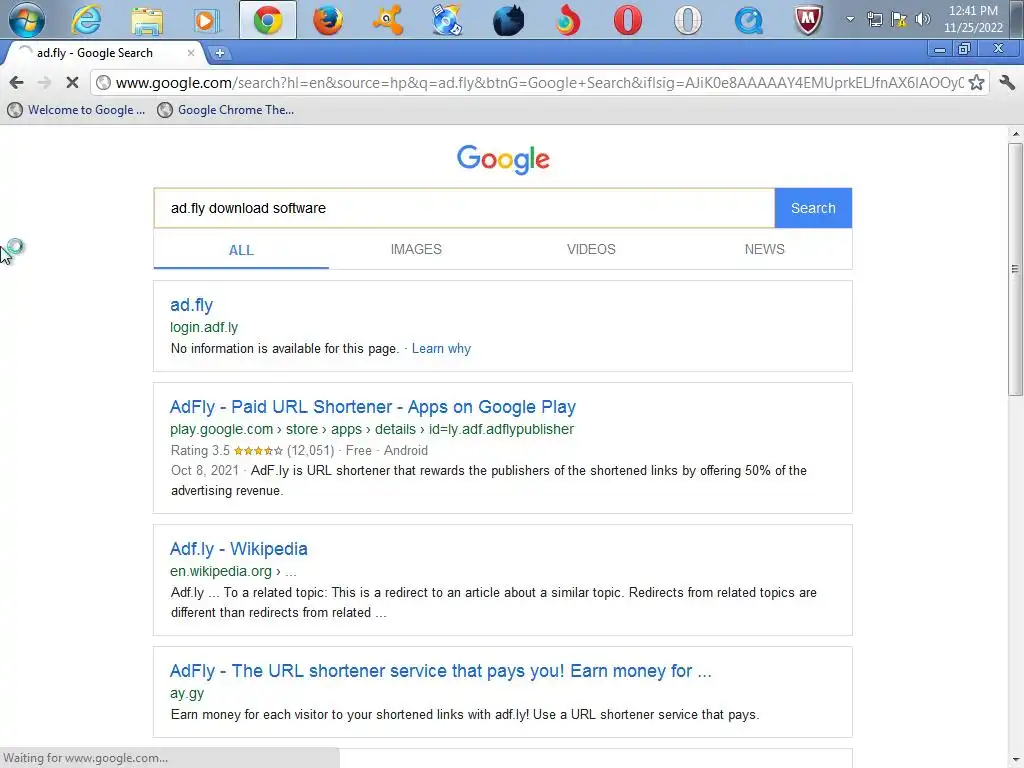Switch to the IMAGES tab
The width and height of the screenshot is (1024, 768).
416,249
